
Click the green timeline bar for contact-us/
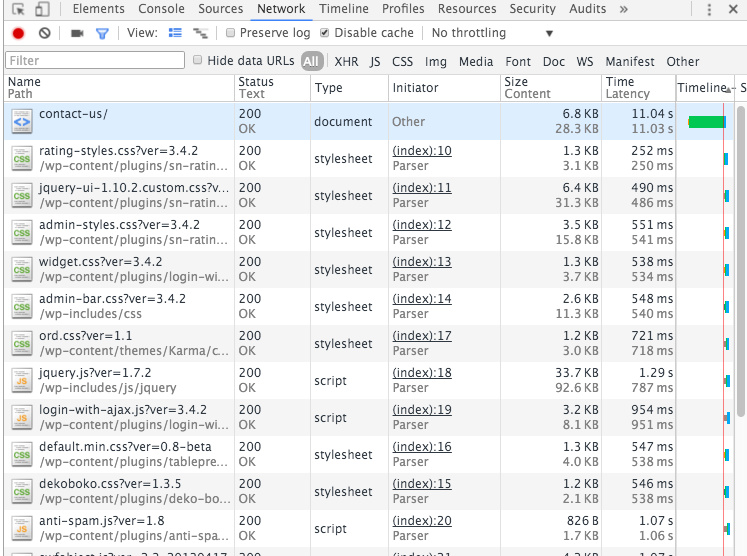[x=707, y=122]
